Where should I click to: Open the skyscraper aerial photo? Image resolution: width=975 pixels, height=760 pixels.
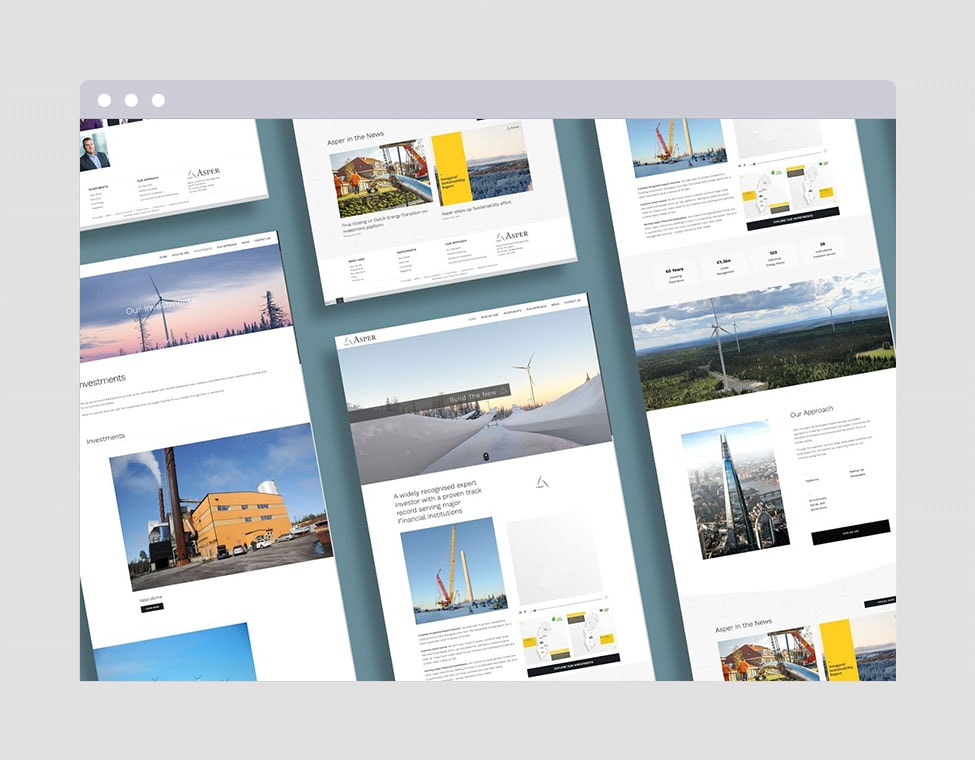[x=736, y=490]
